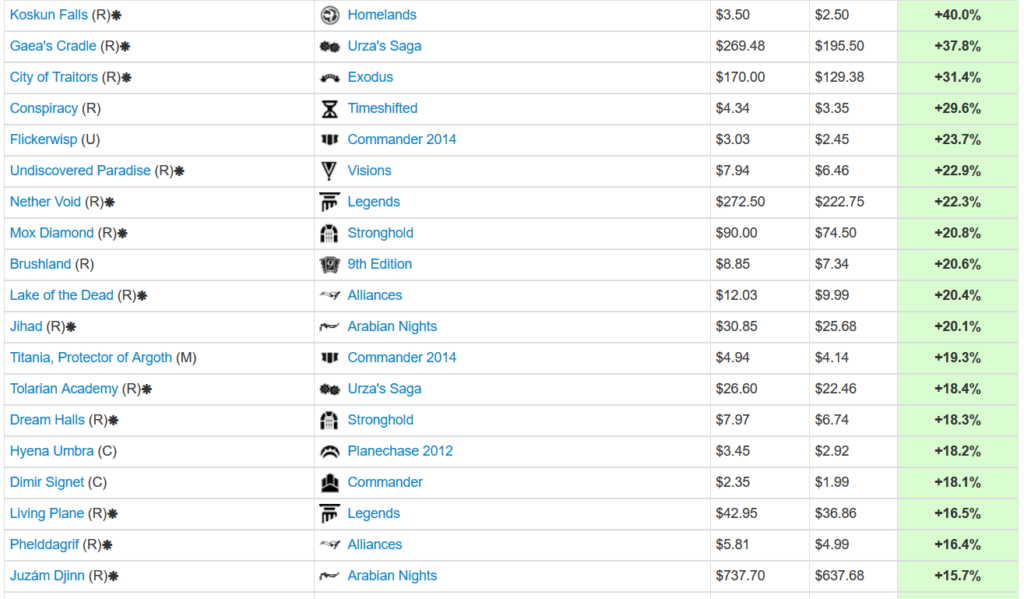Click the Legends column icon in Nether Void row
This screenshot has height=599, width=1024.
coord(330,202)
